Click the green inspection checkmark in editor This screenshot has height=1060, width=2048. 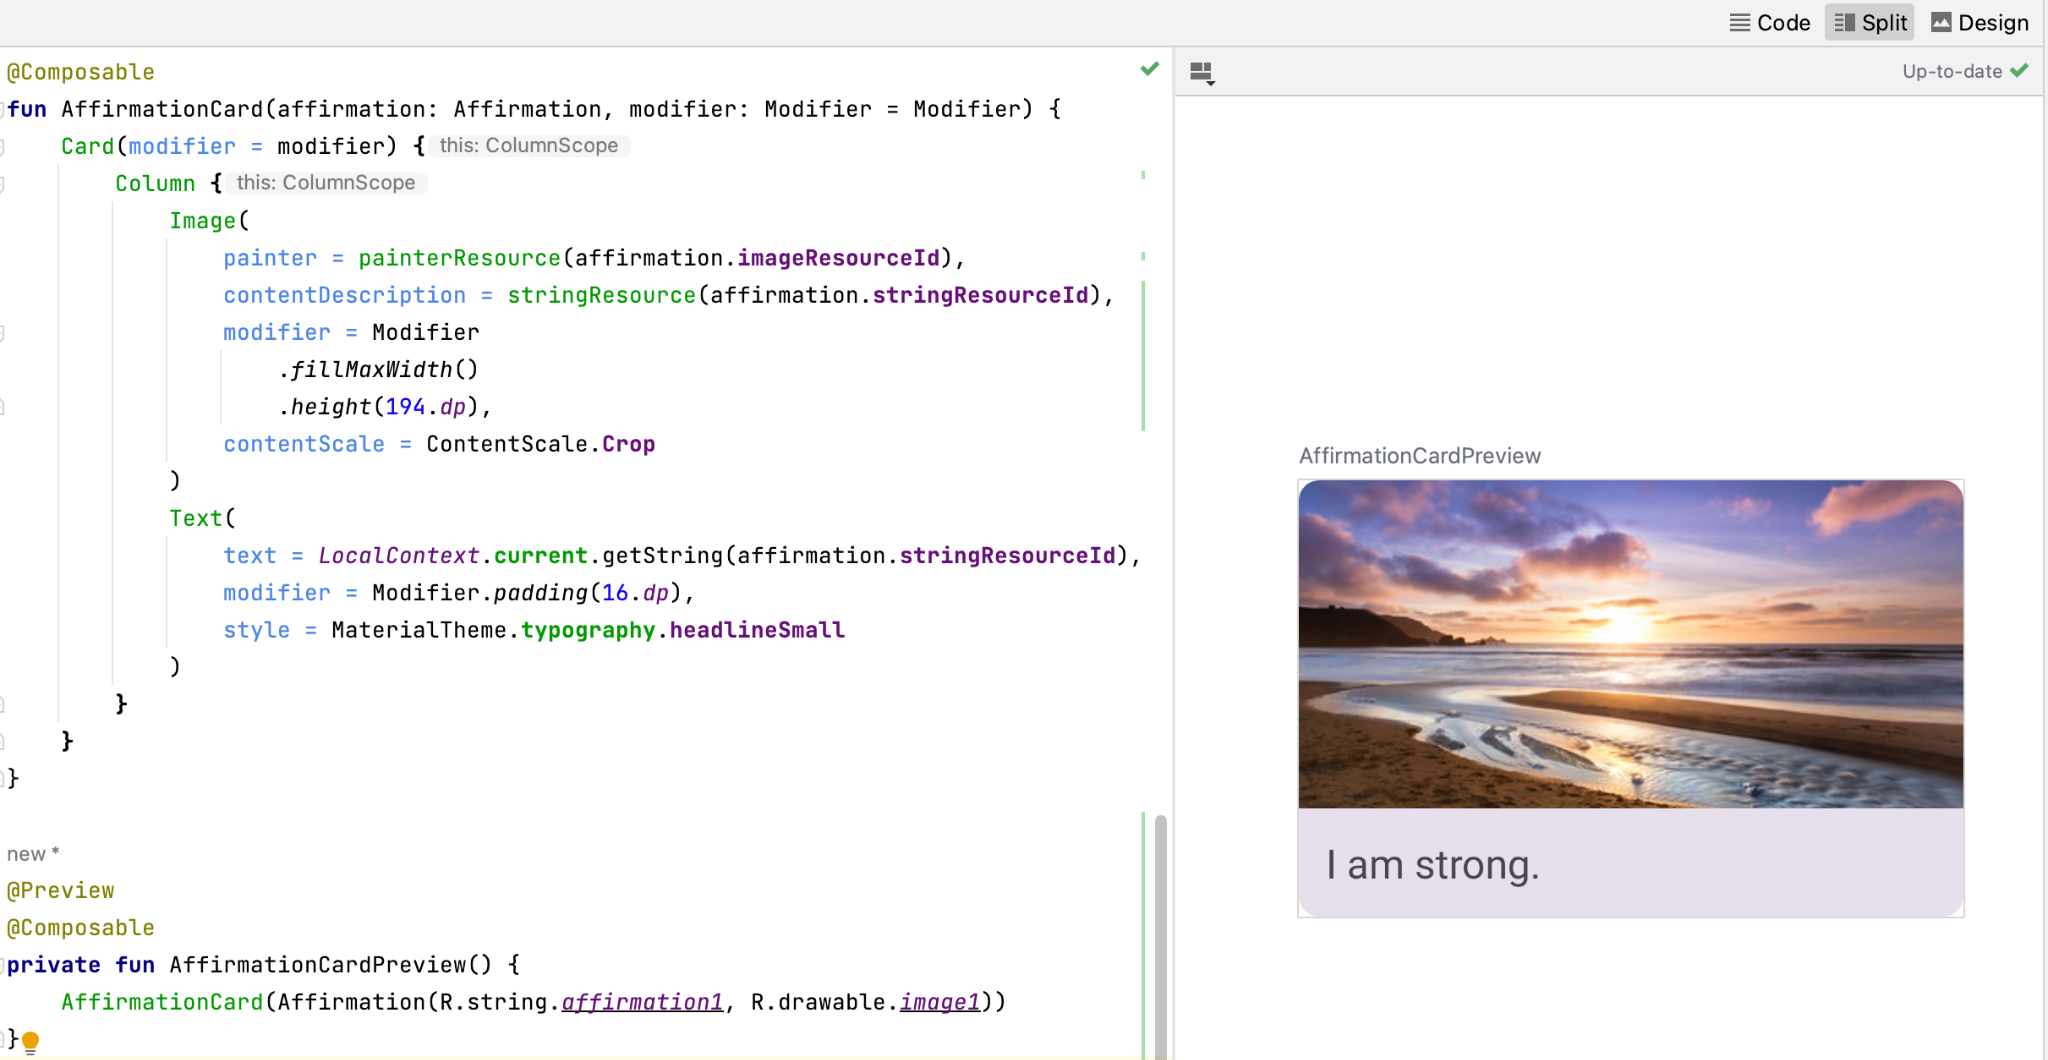(1149, 69)
